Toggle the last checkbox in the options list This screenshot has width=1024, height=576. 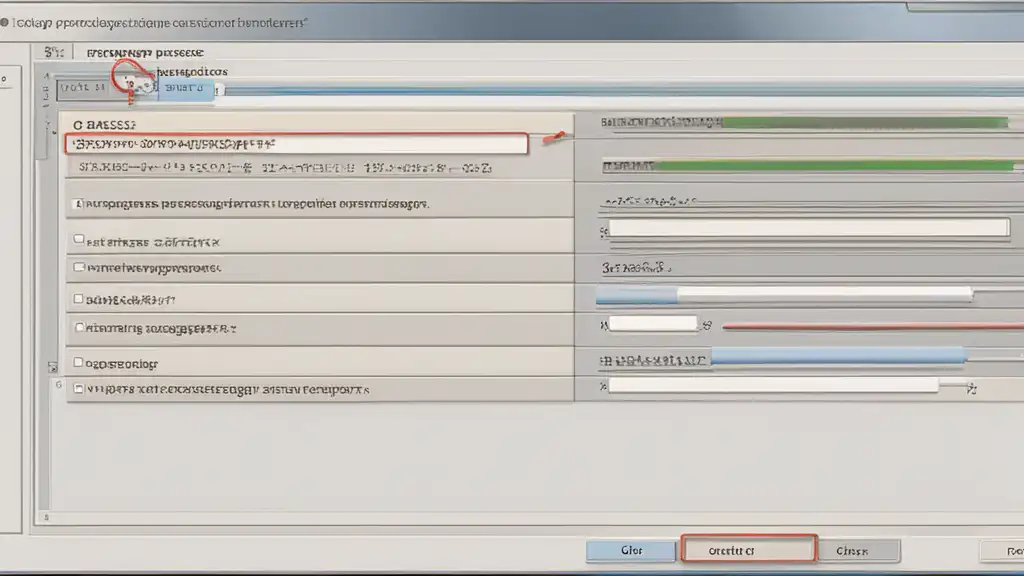click(x=78, y=389)
